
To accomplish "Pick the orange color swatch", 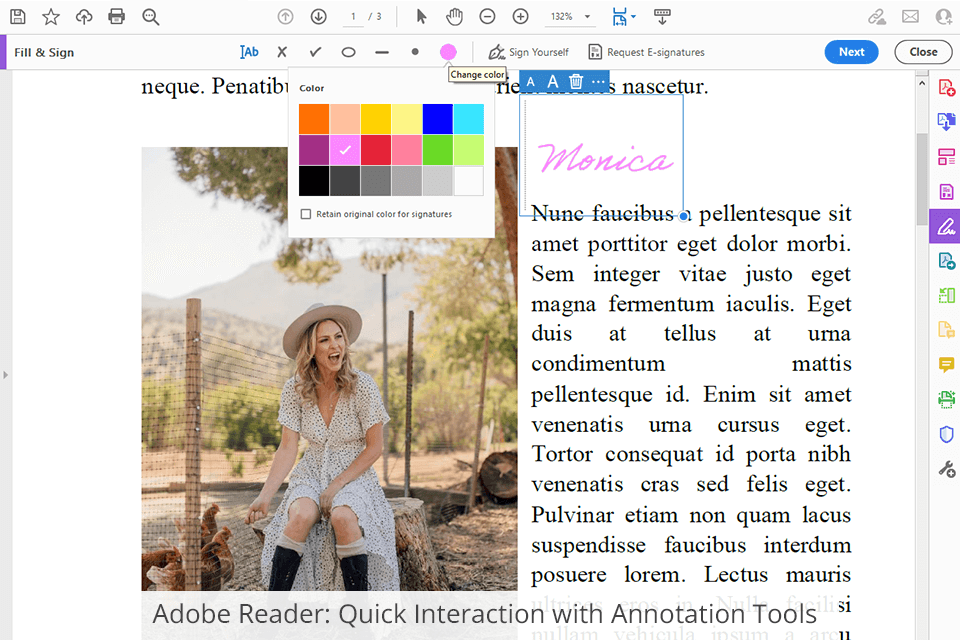I will point(313,119).
